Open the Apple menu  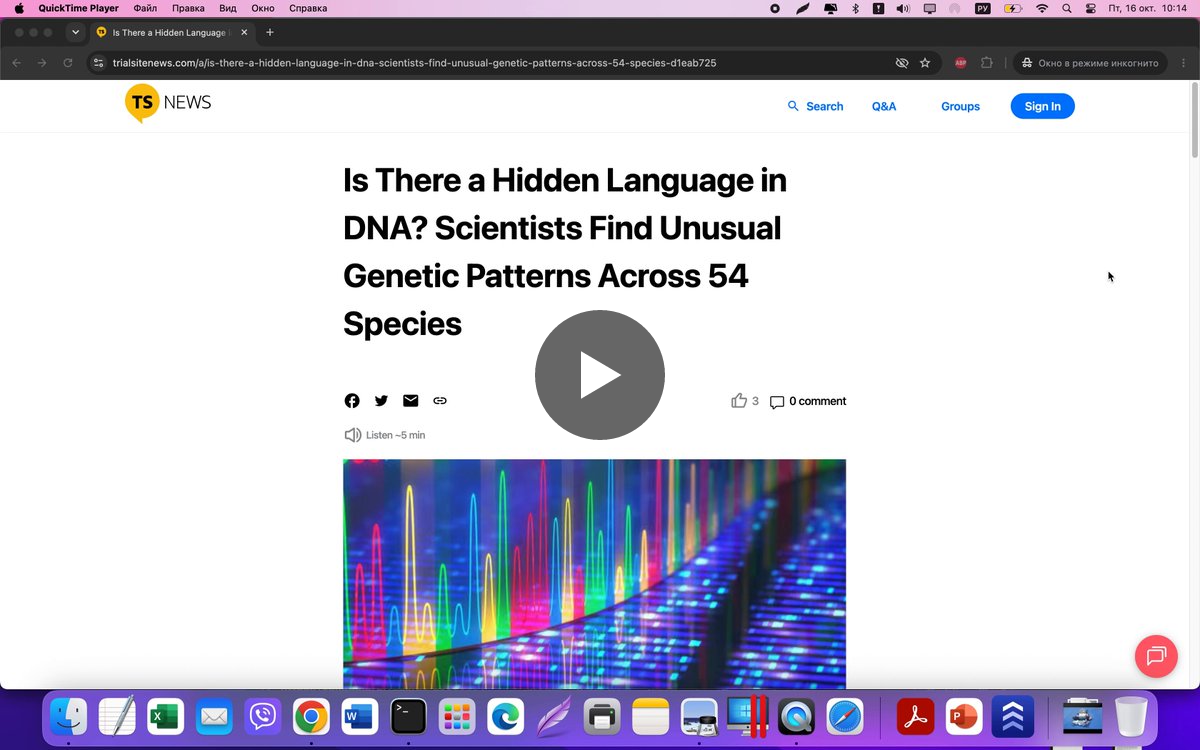click(x=18, y=8)
